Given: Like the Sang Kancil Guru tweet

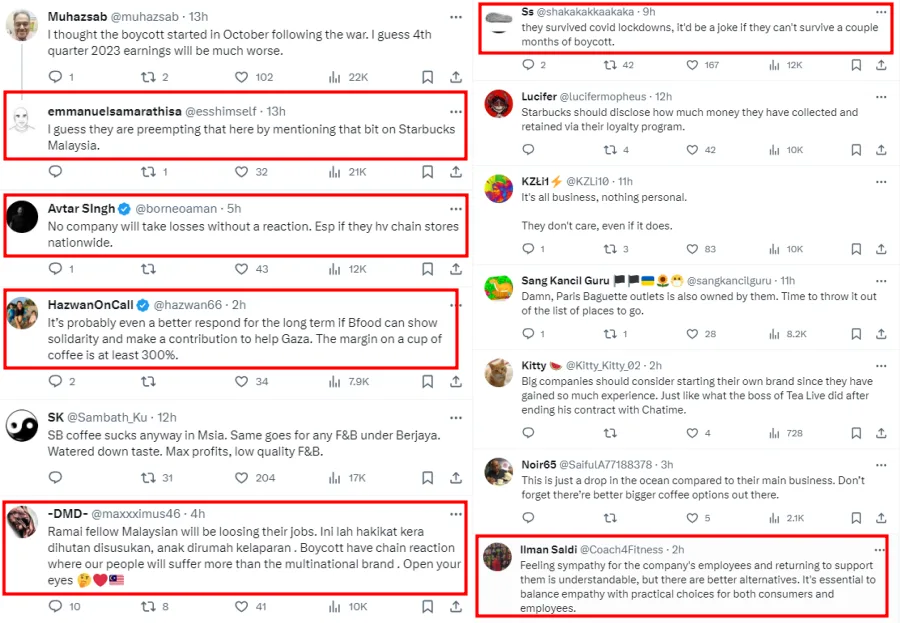Looking at the screenshot, I should pyautogui.click(x=708, y=334).
